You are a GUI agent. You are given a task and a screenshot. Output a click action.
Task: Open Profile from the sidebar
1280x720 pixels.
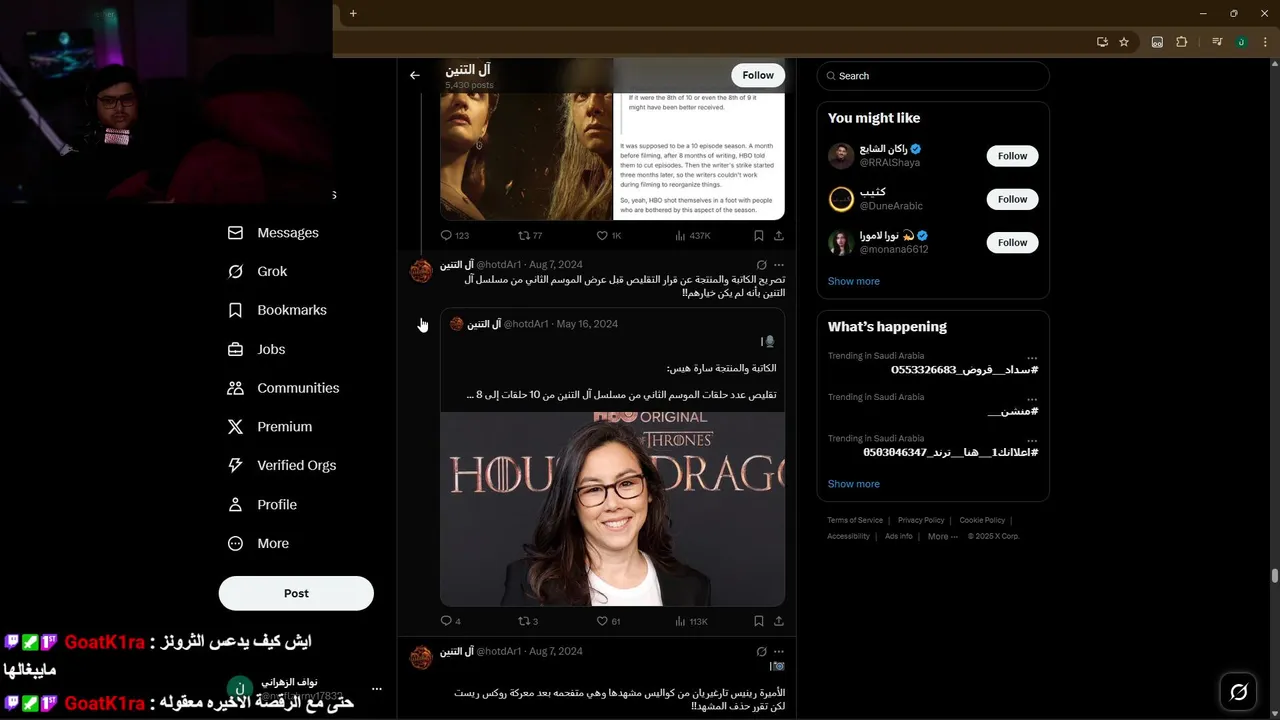[x=262, y=505]
